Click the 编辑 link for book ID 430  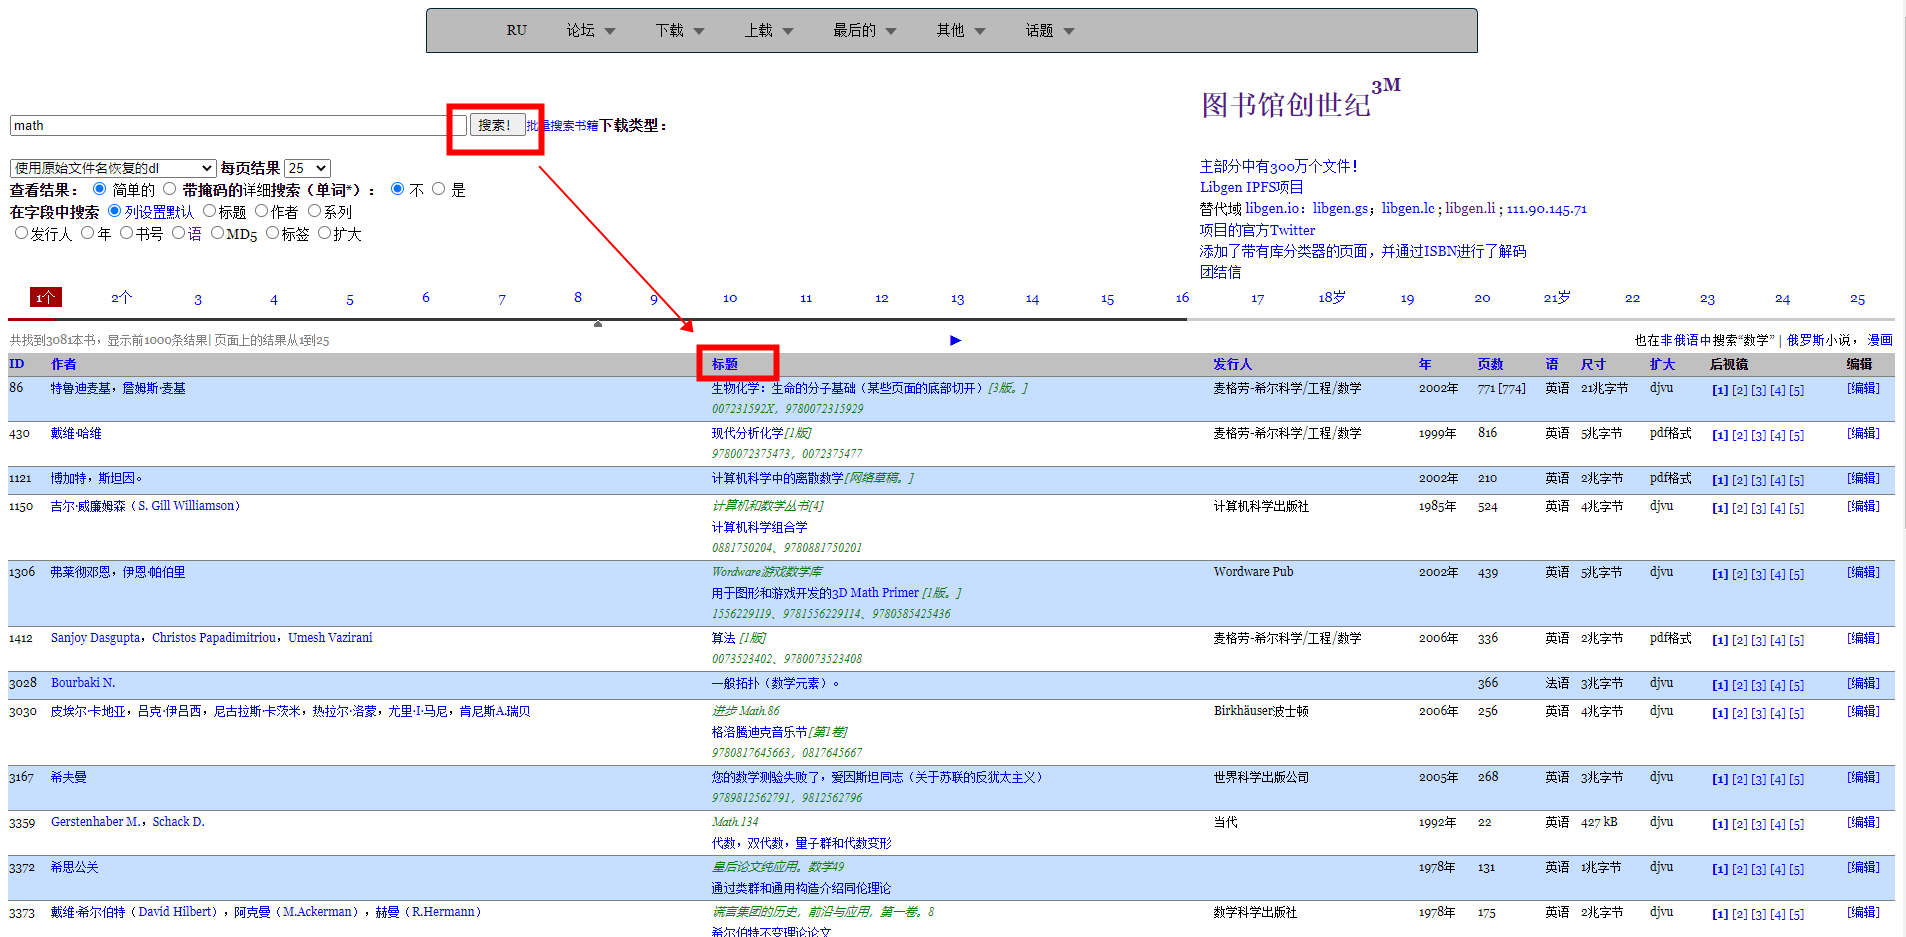(x=1862, y=434)
